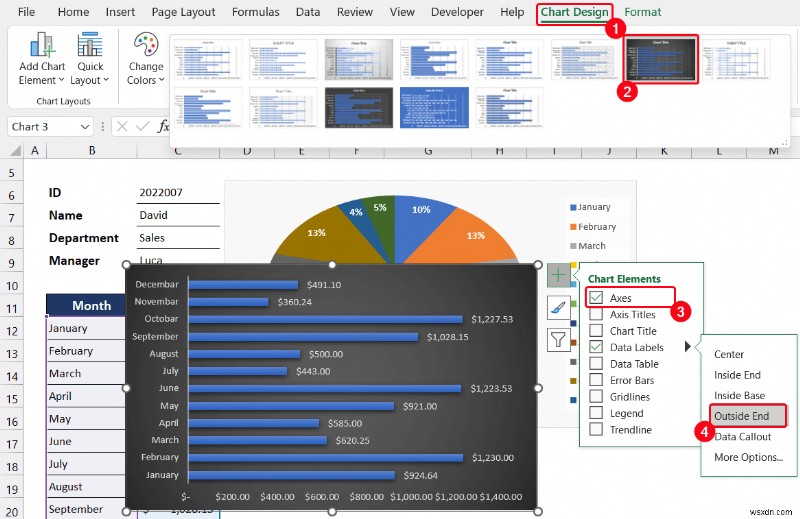Click the Chart Elements plus button
Screen dimensions: 800x519
click(559, 276)
